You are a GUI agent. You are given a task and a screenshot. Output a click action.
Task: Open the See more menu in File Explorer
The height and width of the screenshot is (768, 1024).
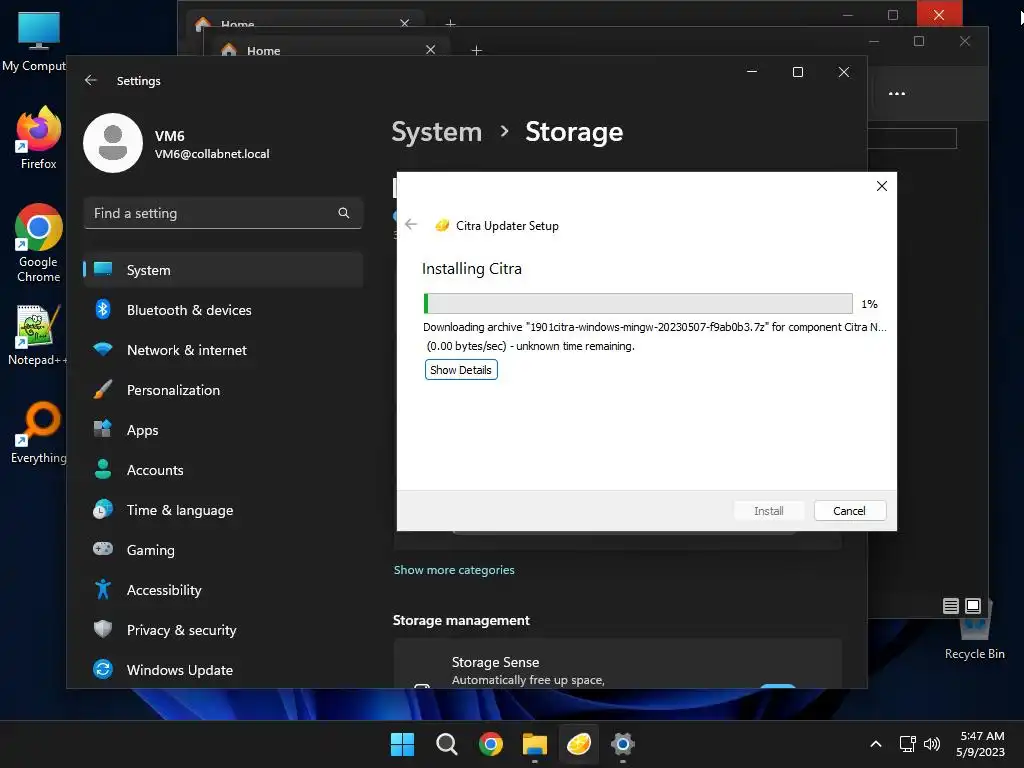(897, 93)
